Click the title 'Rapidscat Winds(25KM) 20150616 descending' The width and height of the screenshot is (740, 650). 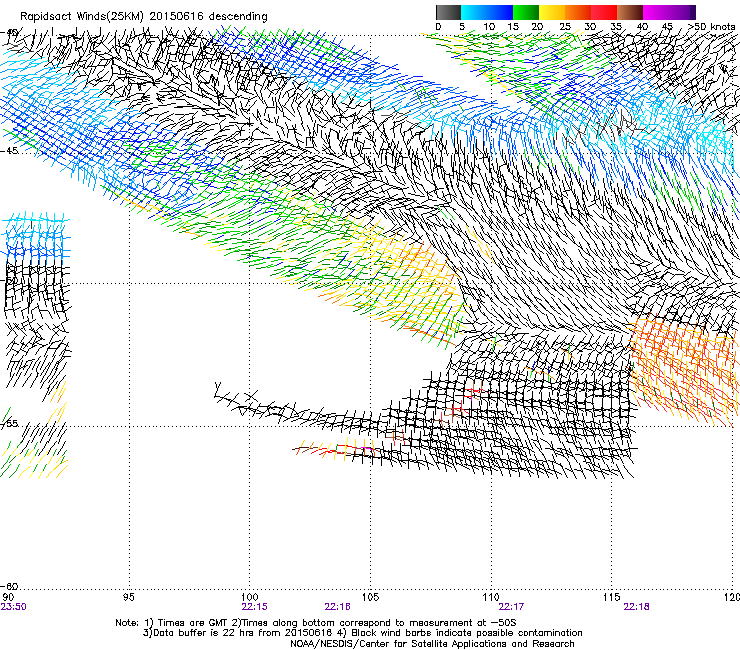pos(144,17)
